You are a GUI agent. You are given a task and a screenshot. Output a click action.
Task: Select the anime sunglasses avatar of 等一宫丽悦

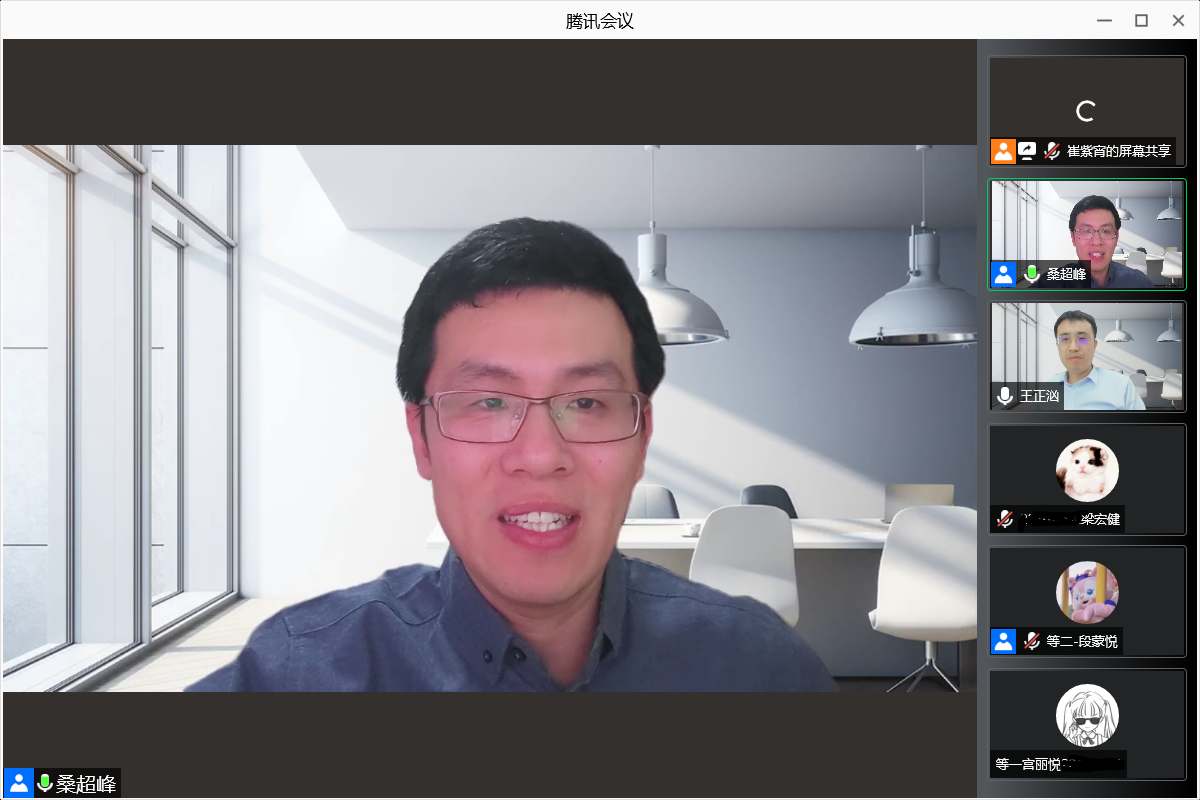tap(1087, 715)
